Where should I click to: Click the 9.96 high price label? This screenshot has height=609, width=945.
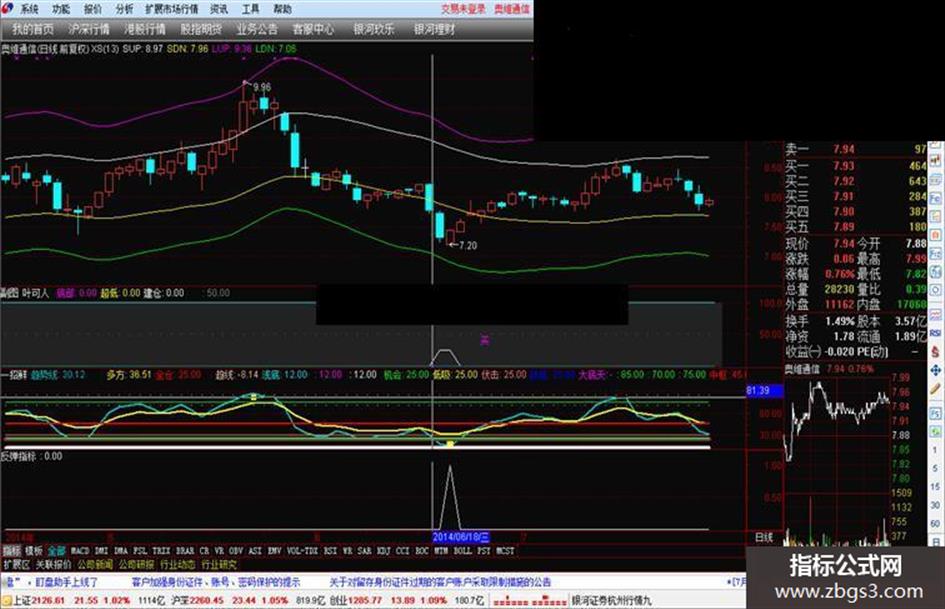tap(261, 87)
